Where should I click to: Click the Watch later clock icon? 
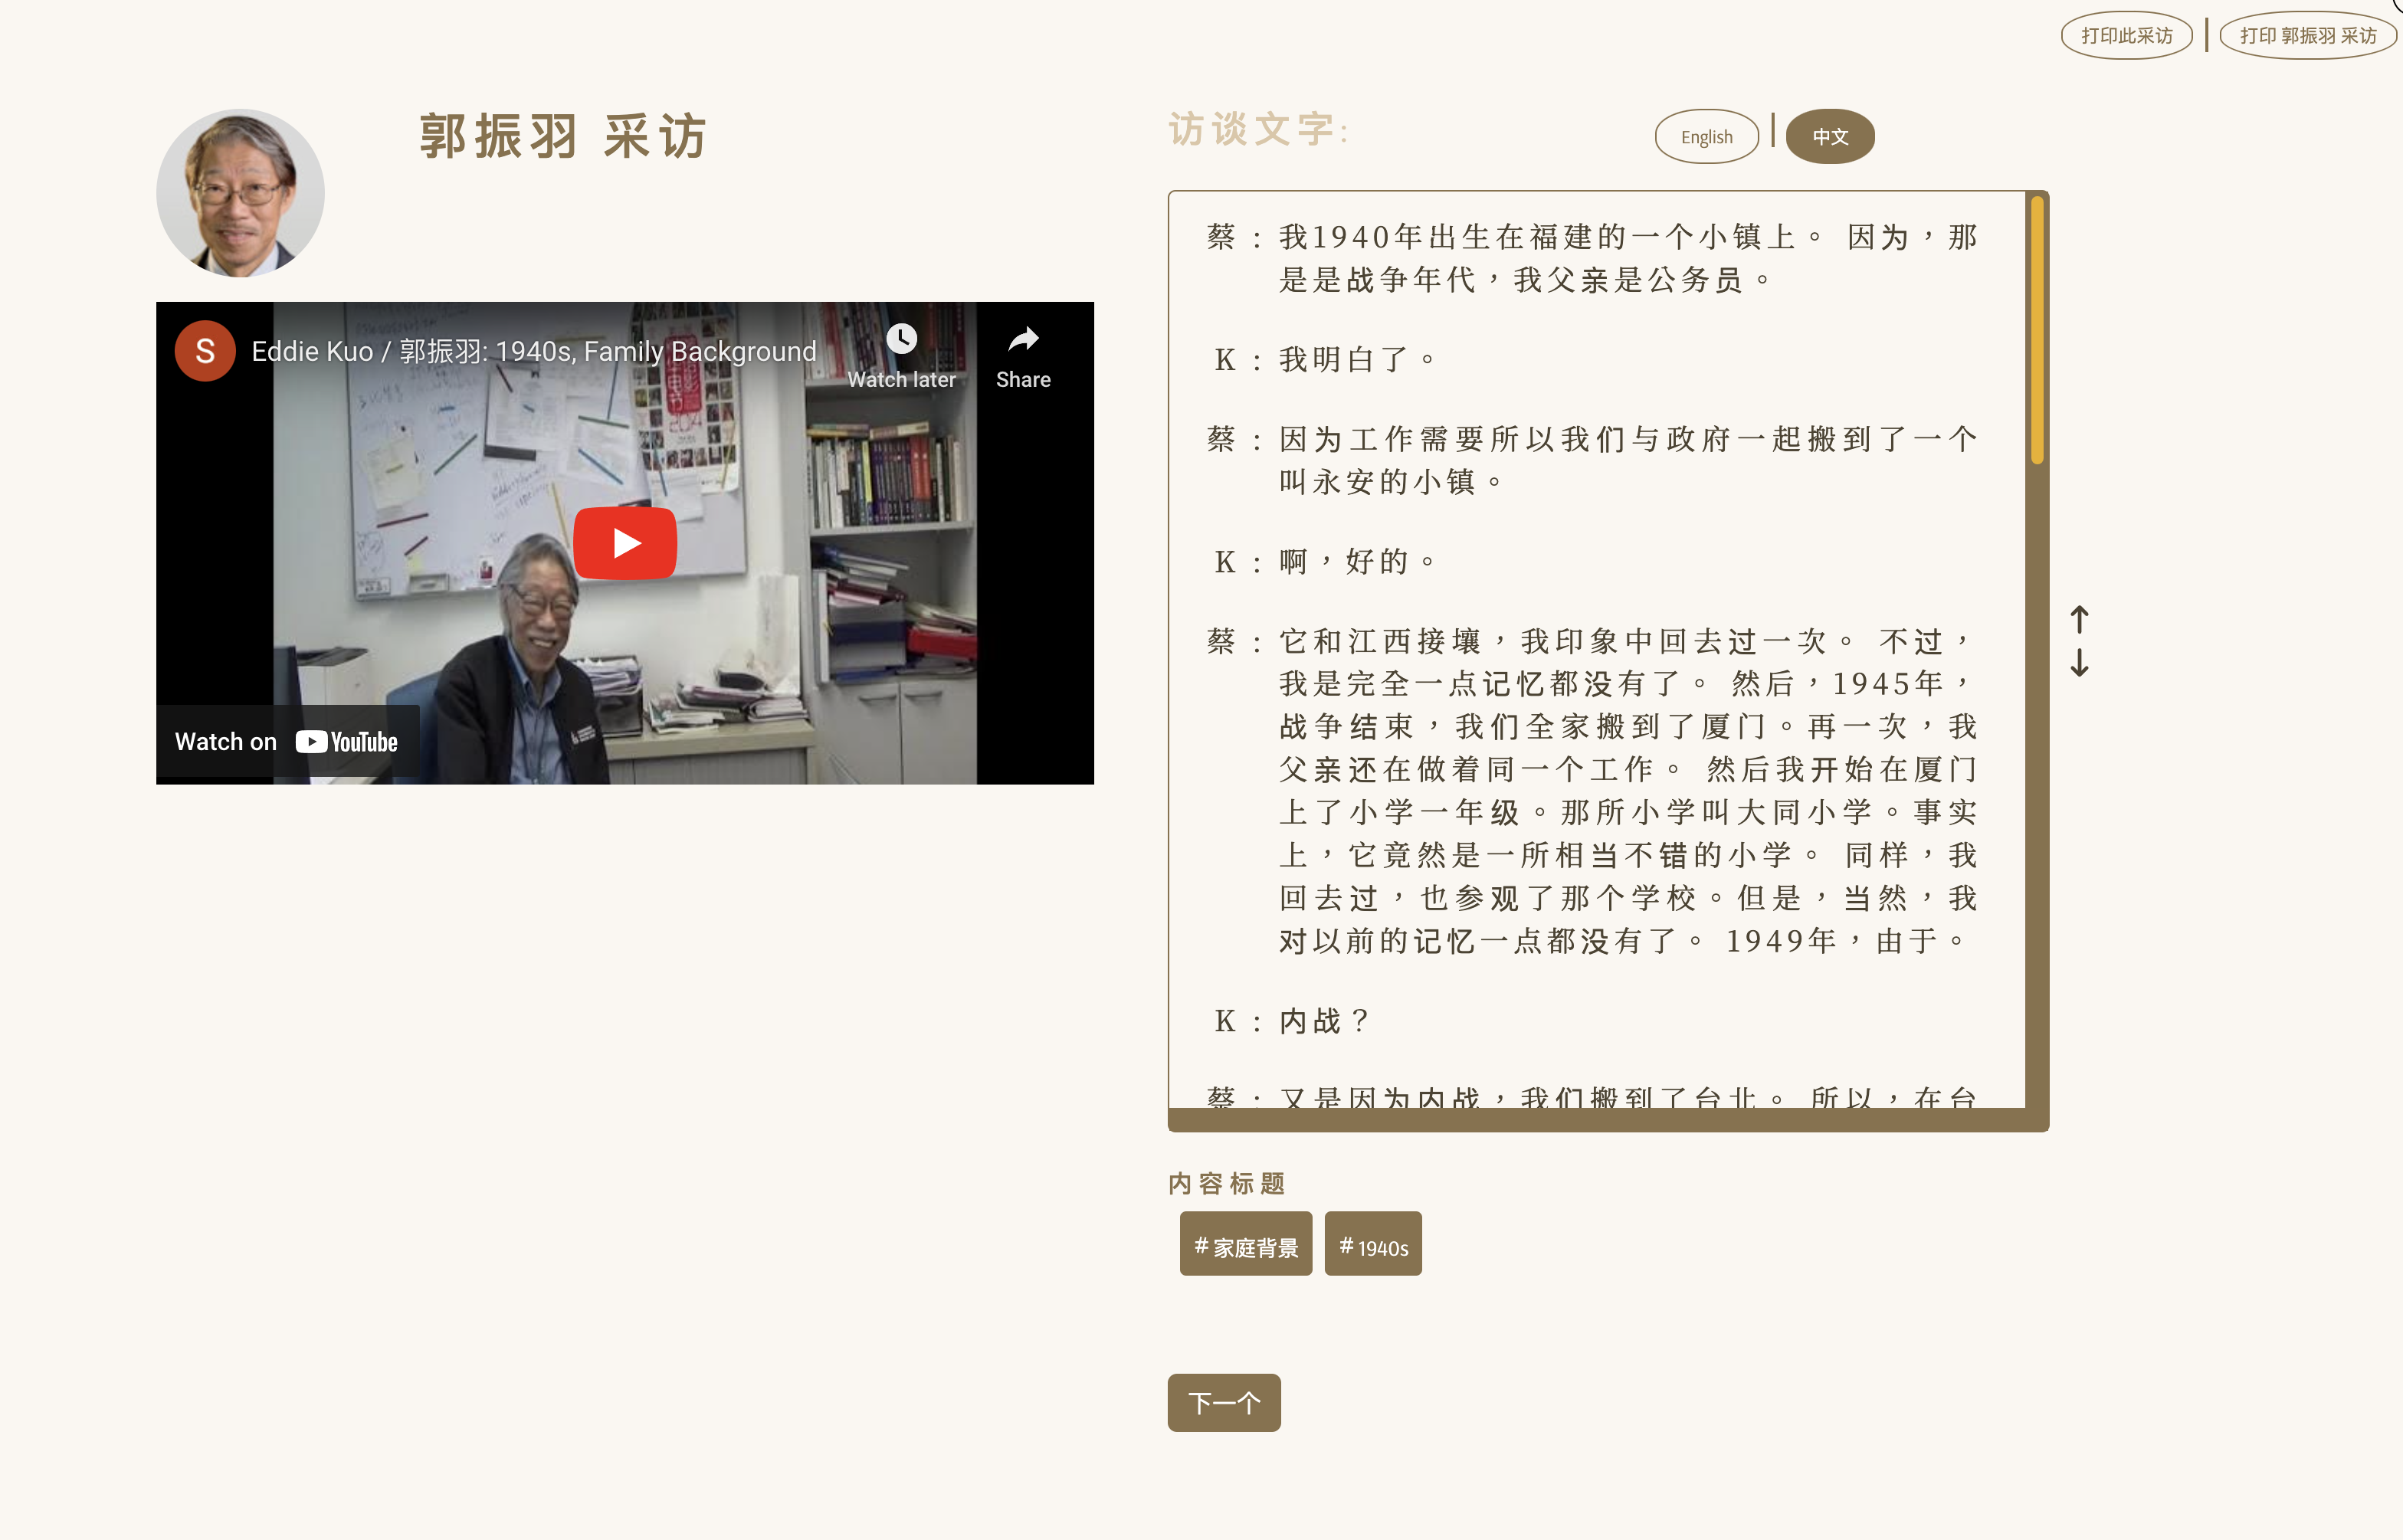[901, 340]
